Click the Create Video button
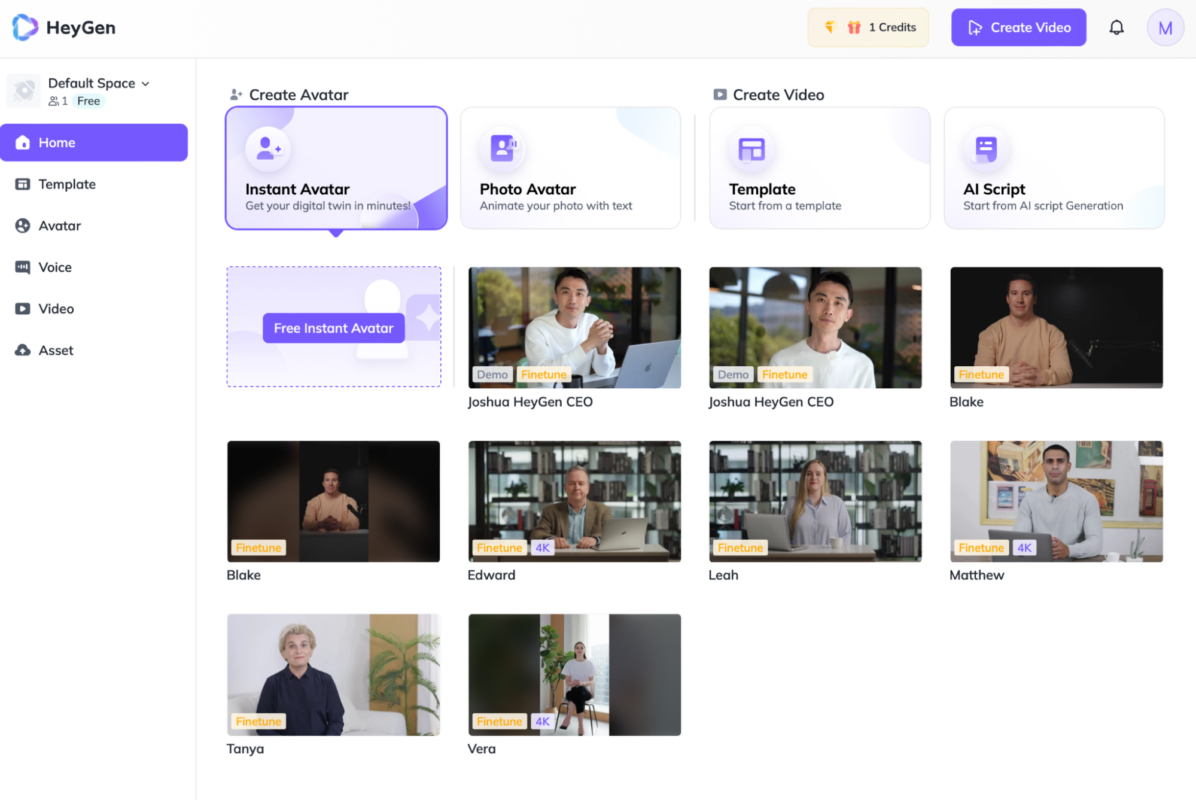Screen dimensions: 1196x800 [1018, 28]
